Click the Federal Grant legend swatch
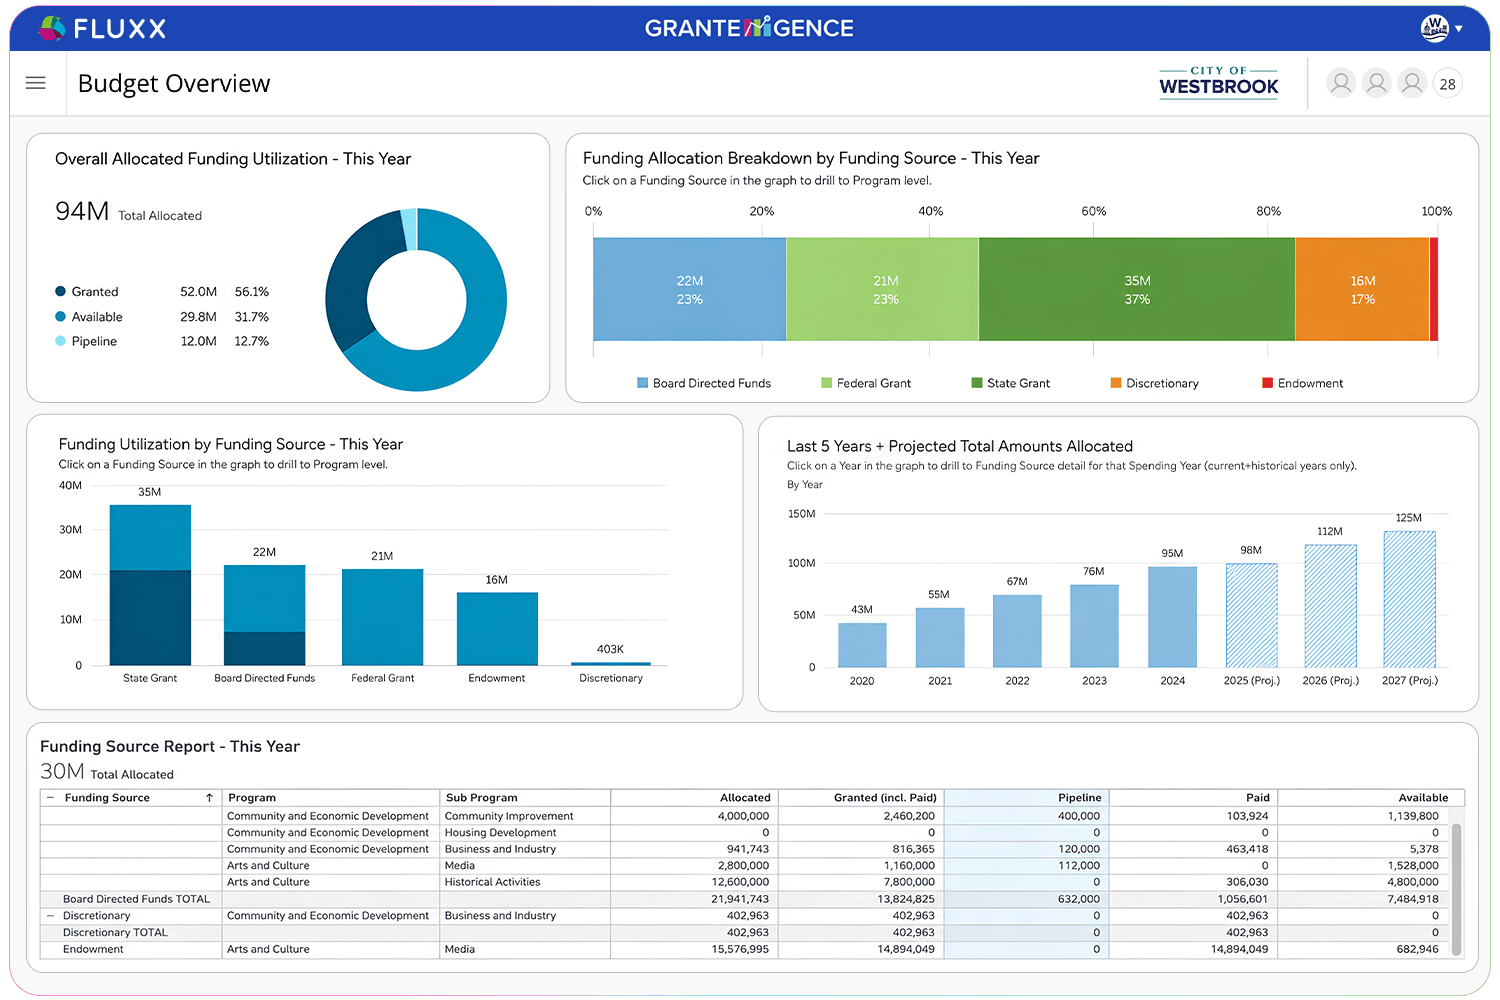The image size is (1500, 1000). point(826,383)
